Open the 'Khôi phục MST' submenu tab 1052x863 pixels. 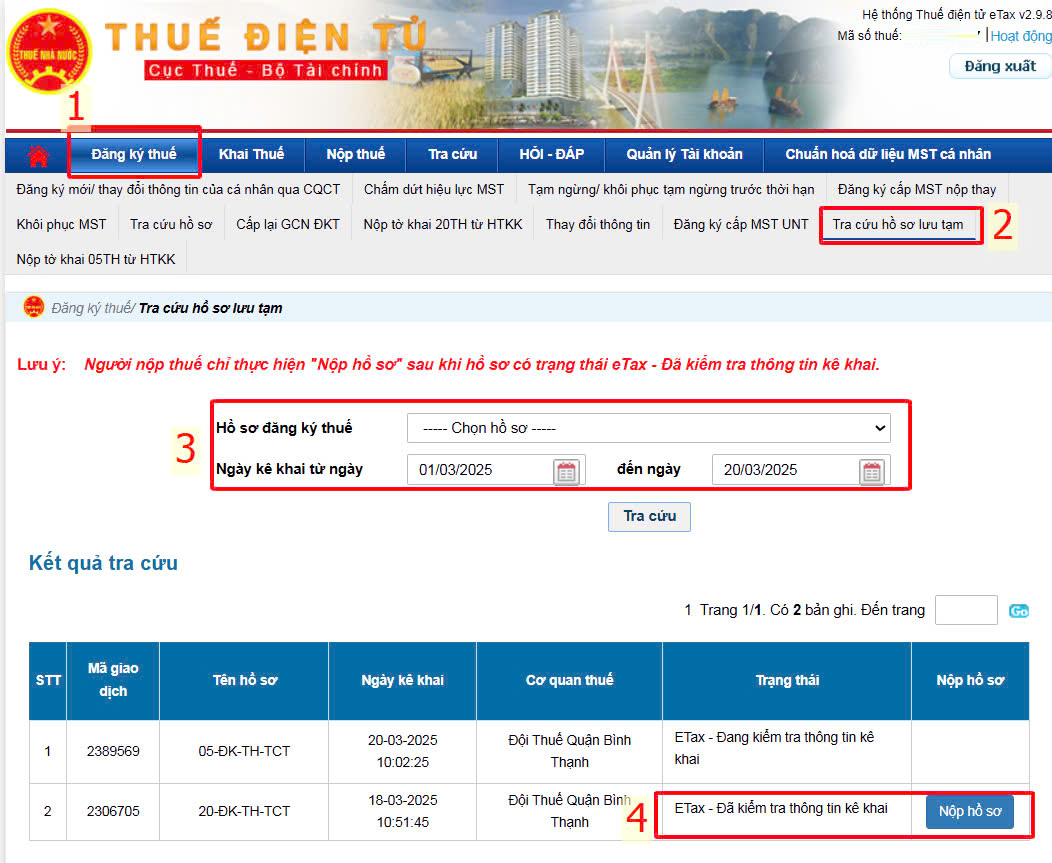coord(61,224)
